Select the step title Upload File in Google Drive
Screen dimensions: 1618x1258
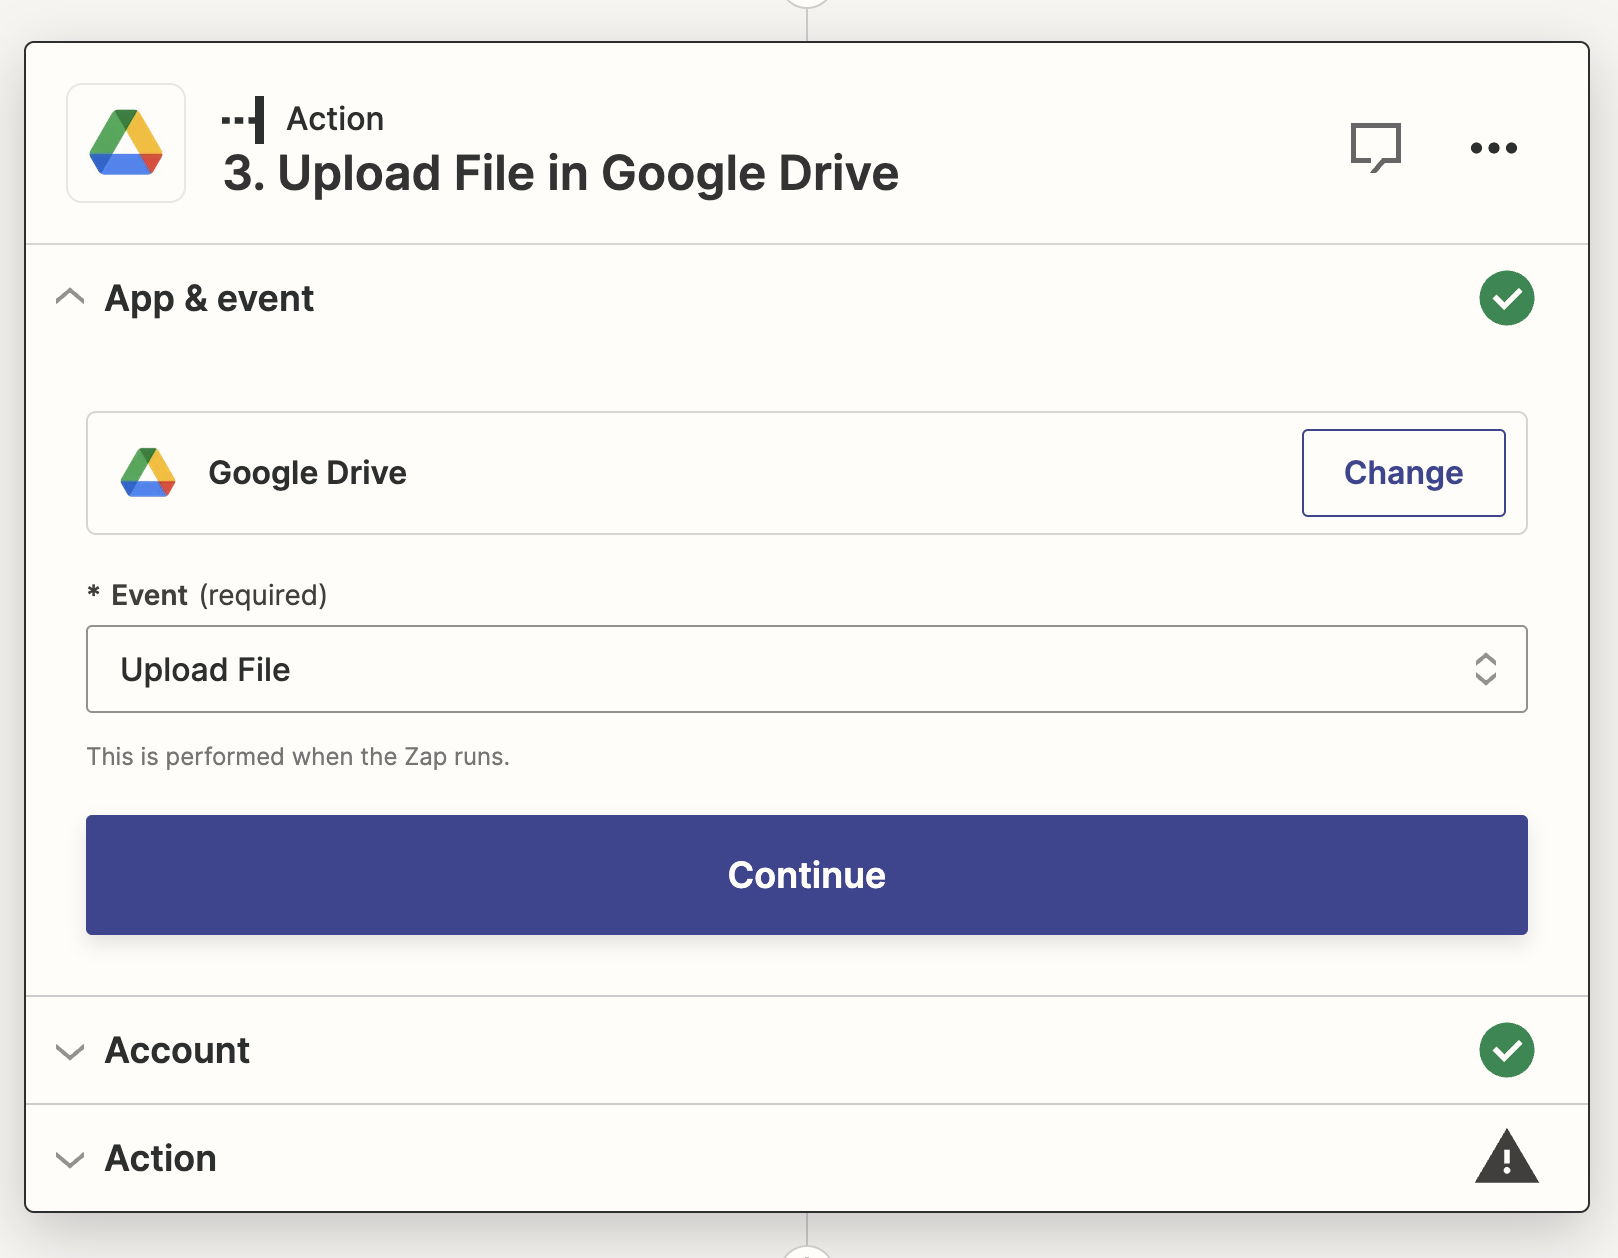(560, 173)
